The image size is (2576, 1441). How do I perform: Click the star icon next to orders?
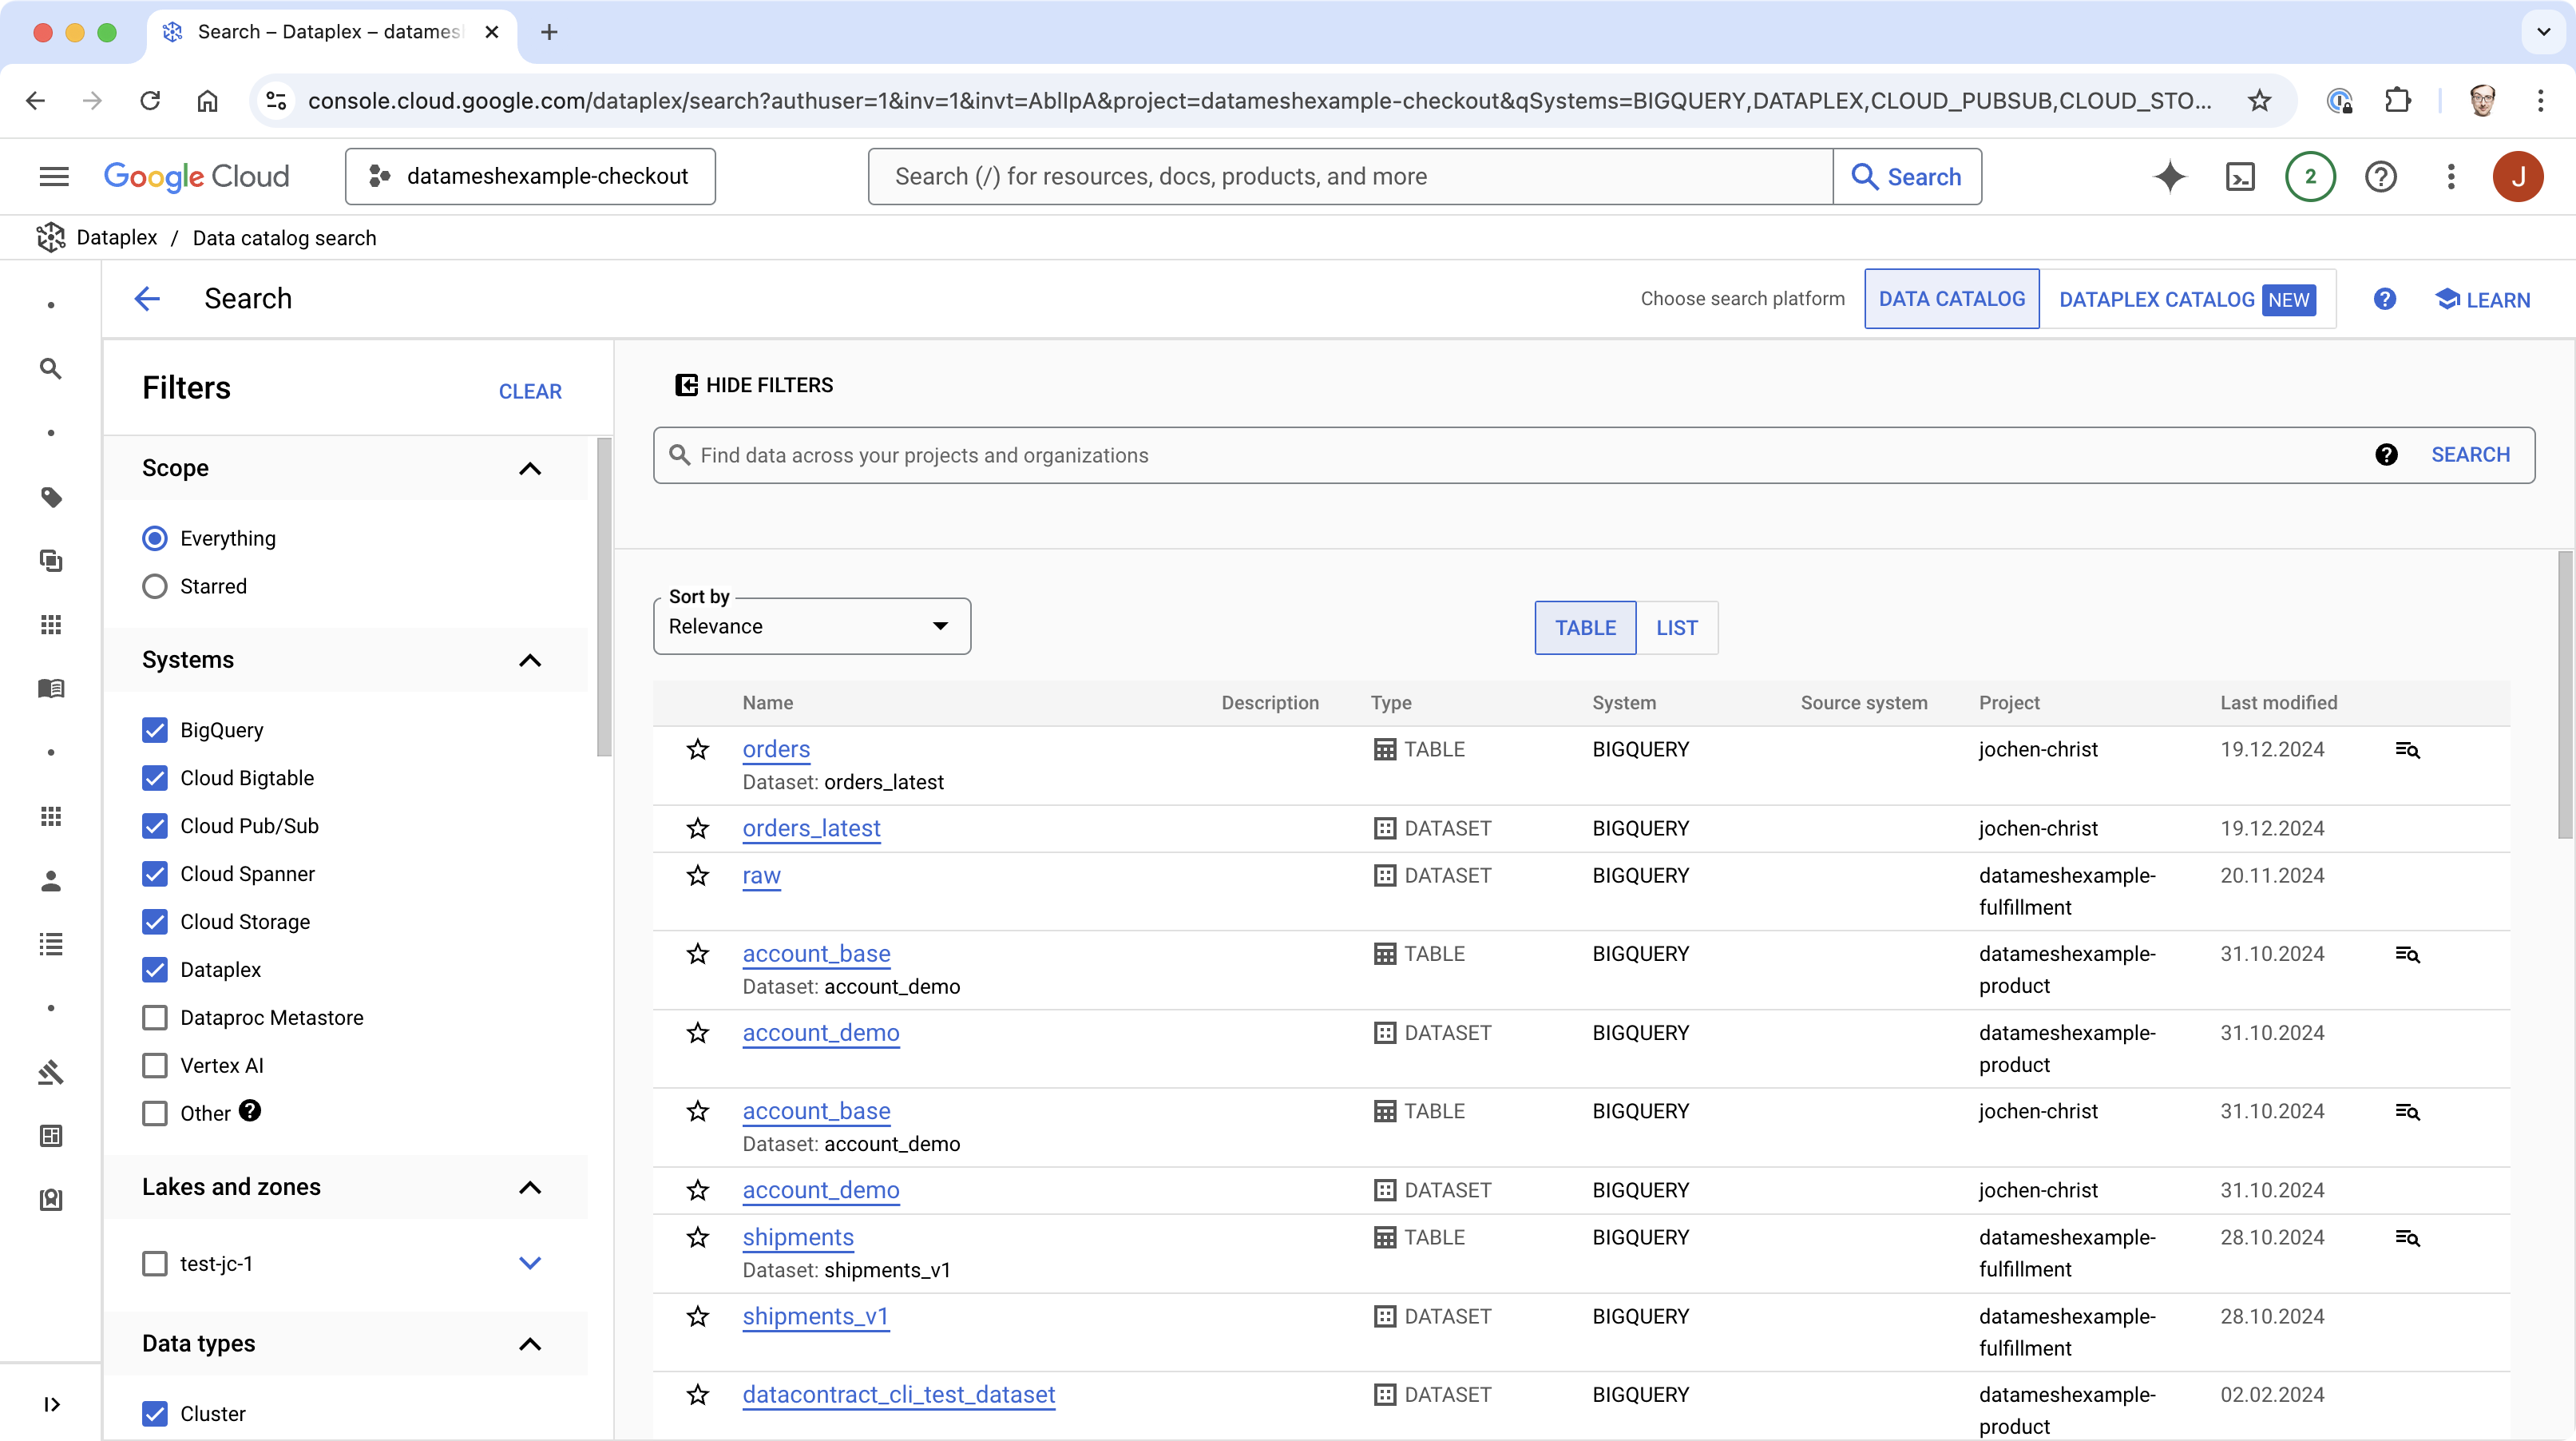tap(696, 748)
